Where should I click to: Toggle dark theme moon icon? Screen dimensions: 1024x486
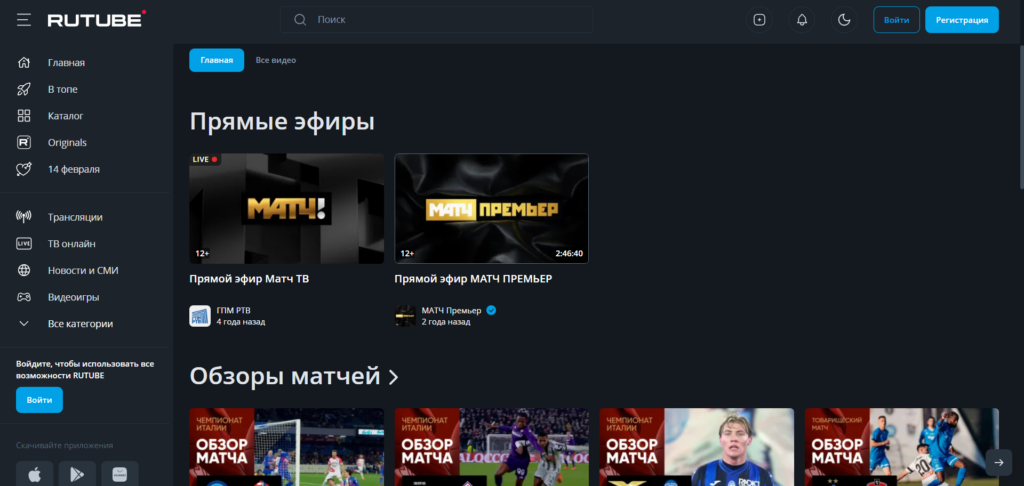click(x=844, y=20)
